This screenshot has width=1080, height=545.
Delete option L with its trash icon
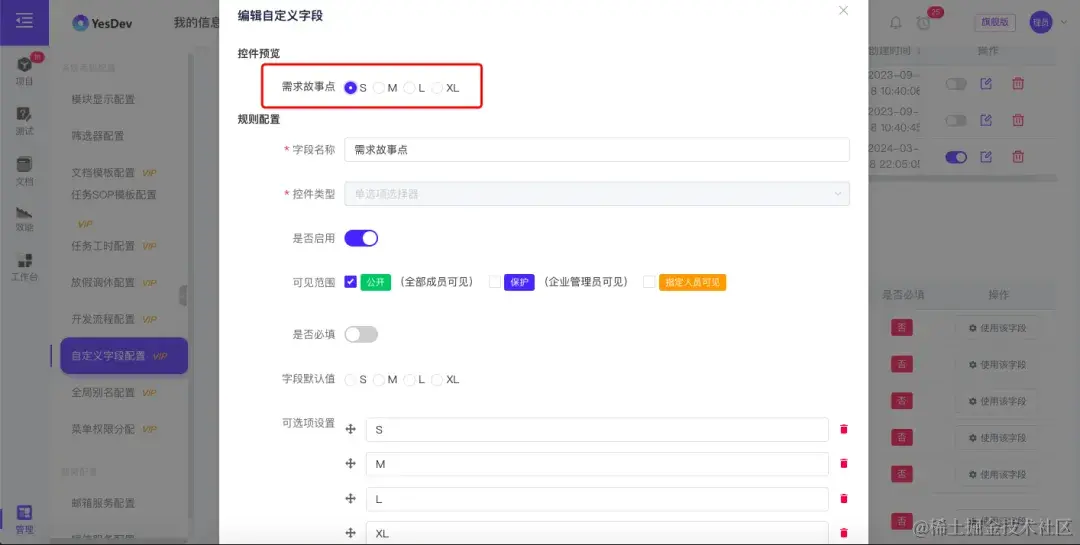844,498
